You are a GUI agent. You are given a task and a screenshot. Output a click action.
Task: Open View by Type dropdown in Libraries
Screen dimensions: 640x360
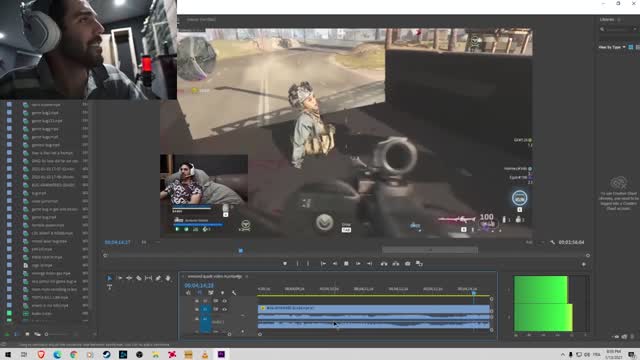[x=612, y=47]
